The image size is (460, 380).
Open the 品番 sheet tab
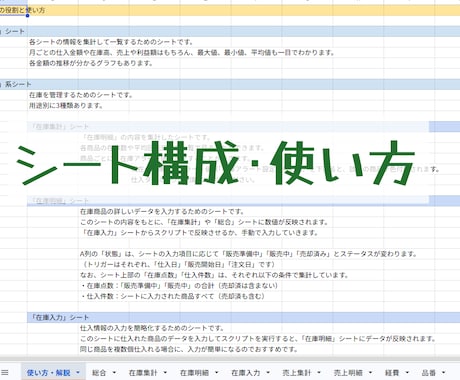(x=429, y=373)
